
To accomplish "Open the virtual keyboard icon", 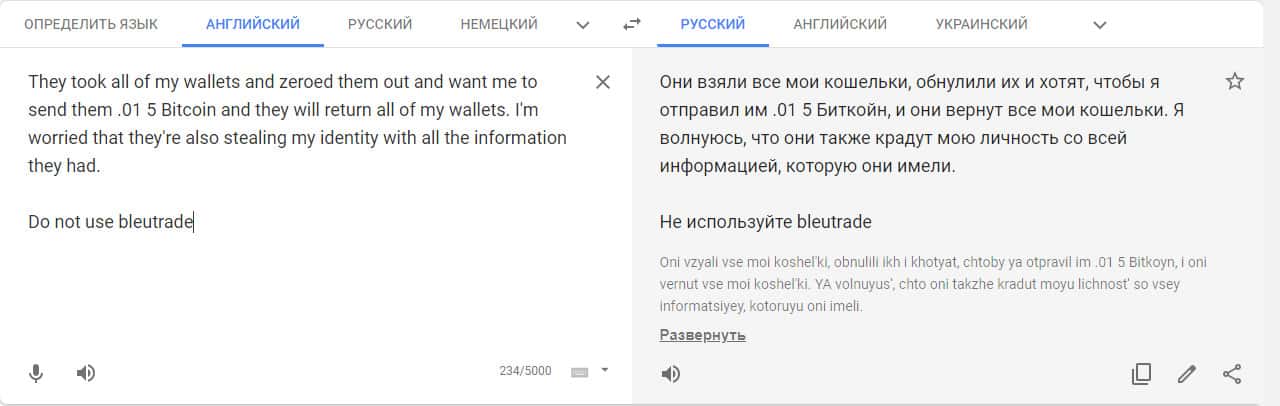I will click(579, 372).
